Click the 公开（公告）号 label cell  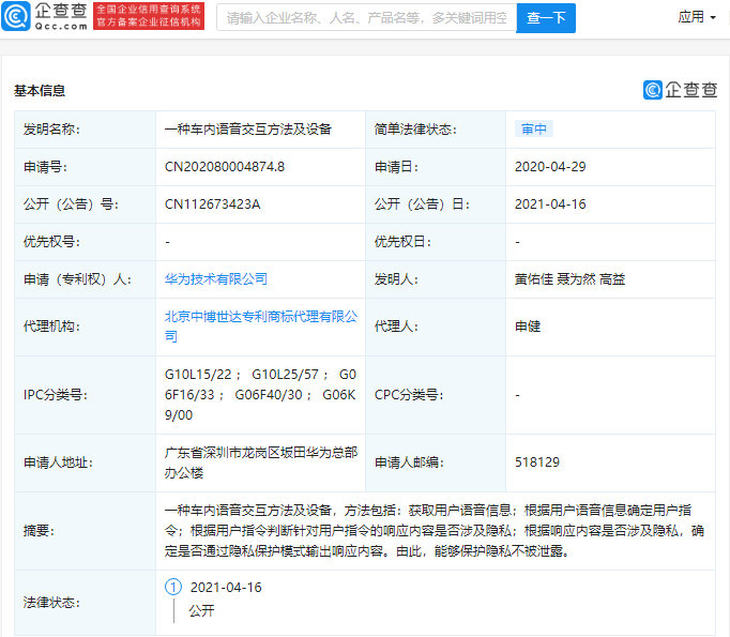click(85, 204)
